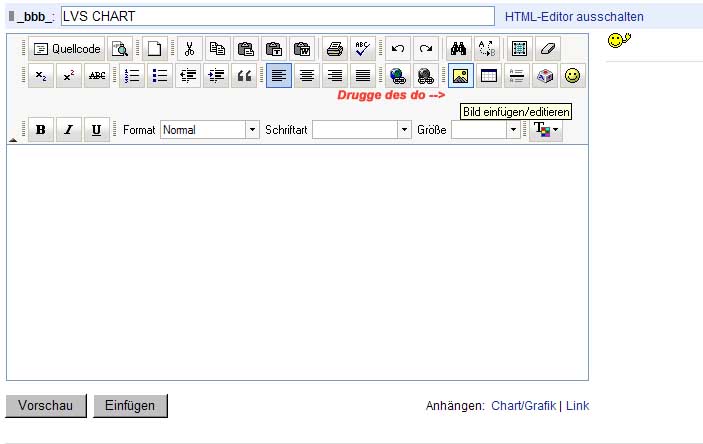
Task: Increase the indent
Action: point(216,76)
